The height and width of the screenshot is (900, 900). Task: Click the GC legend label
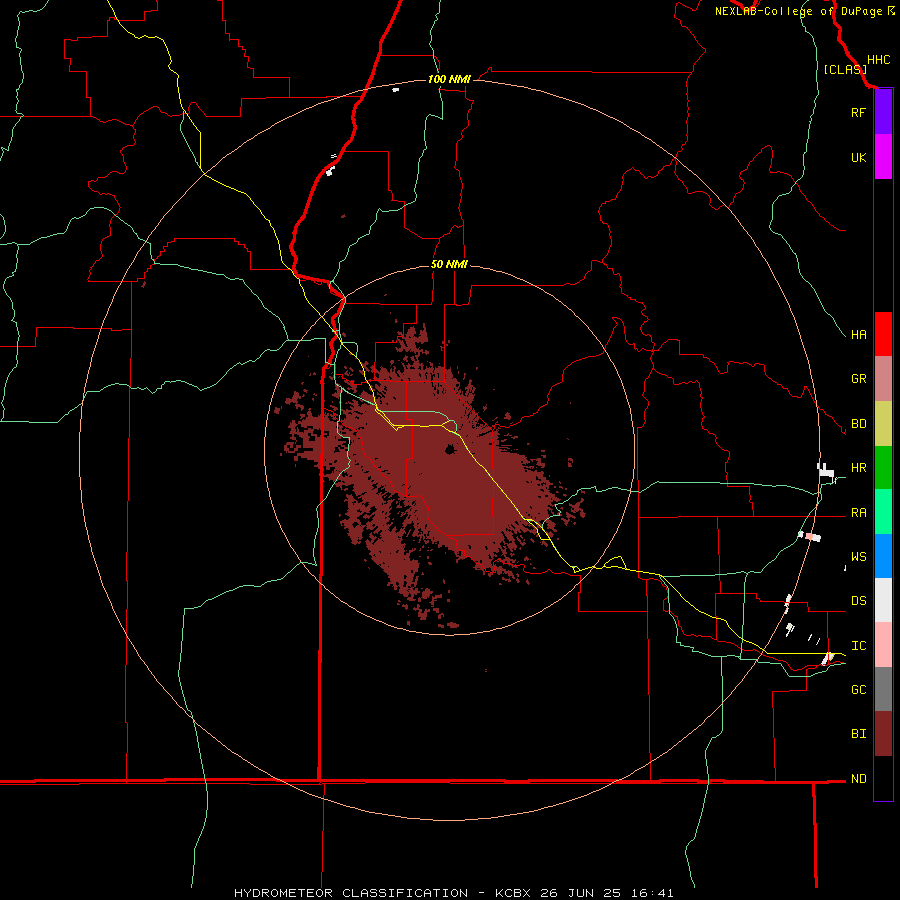[x=858, y=690]
